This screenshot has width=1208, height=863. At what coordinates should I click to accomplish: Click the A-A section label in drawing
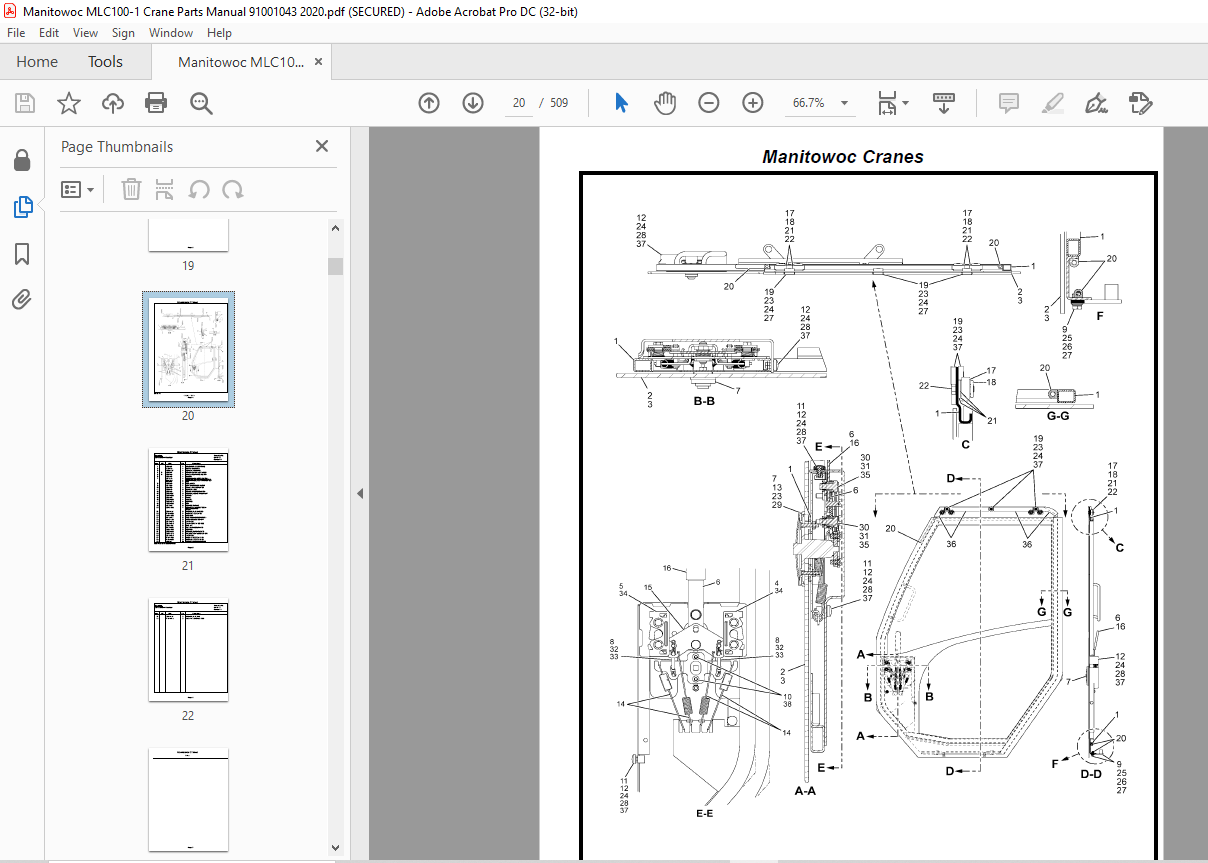coord(805,790)
